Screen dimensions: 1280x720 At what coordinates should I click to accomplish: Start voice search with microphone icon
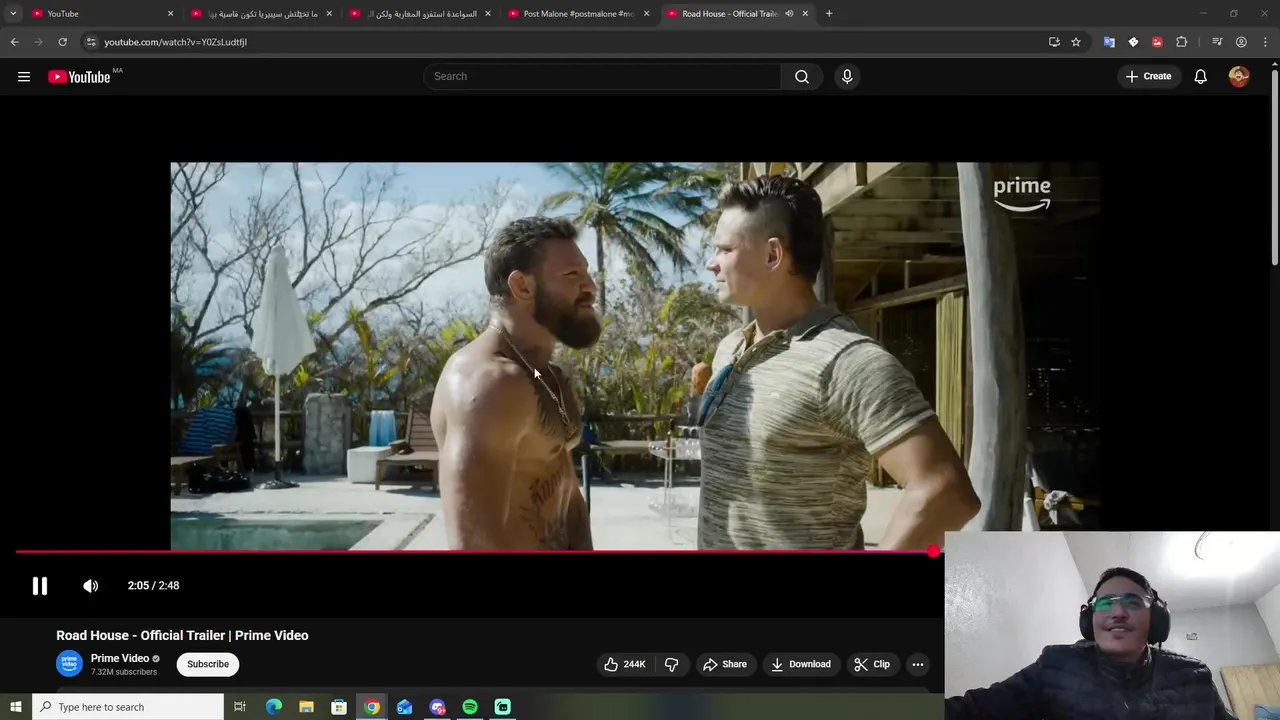click(x=847, y=77)
